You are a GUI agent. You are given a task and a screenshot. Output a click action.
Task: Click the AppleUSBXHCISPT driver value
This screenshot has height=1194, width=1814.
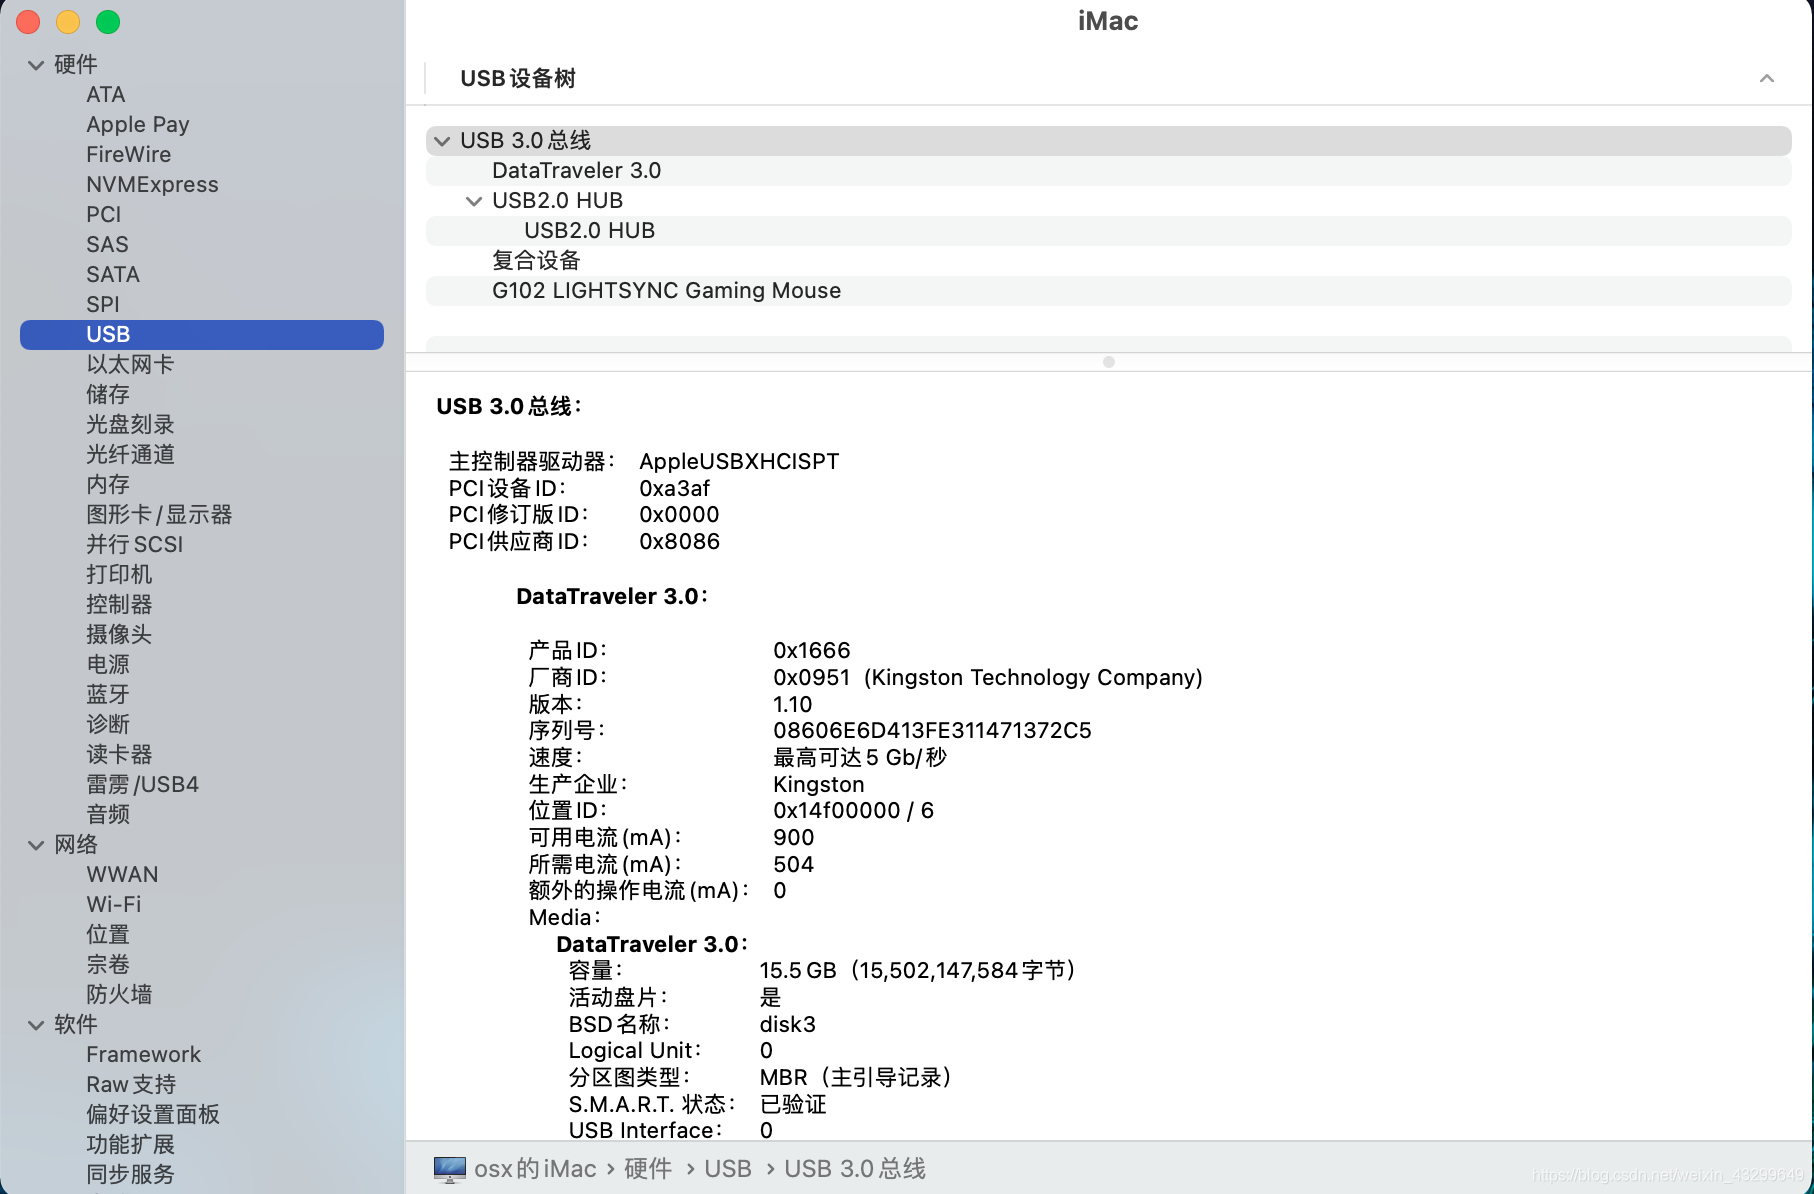coord(739,462)
